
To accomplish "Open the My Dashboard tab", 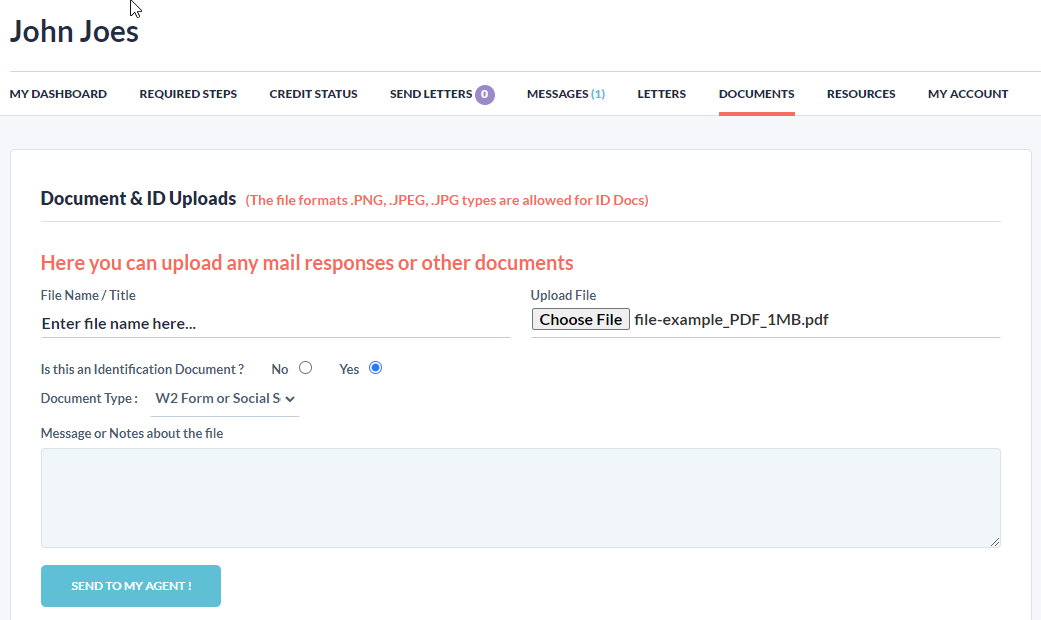I will point(58,94).
